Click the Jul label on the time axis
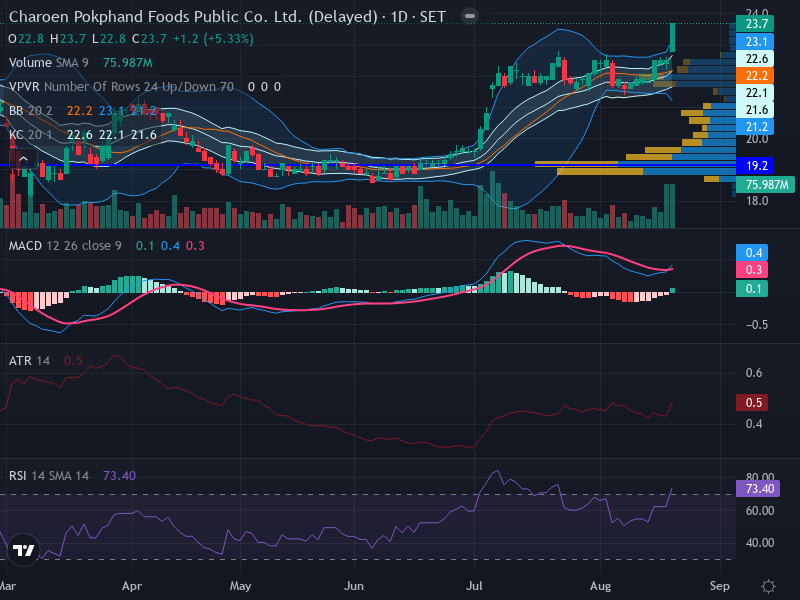The height and width of the screenshot is (600, 800). pyautogui.click(x=474, y=586)
